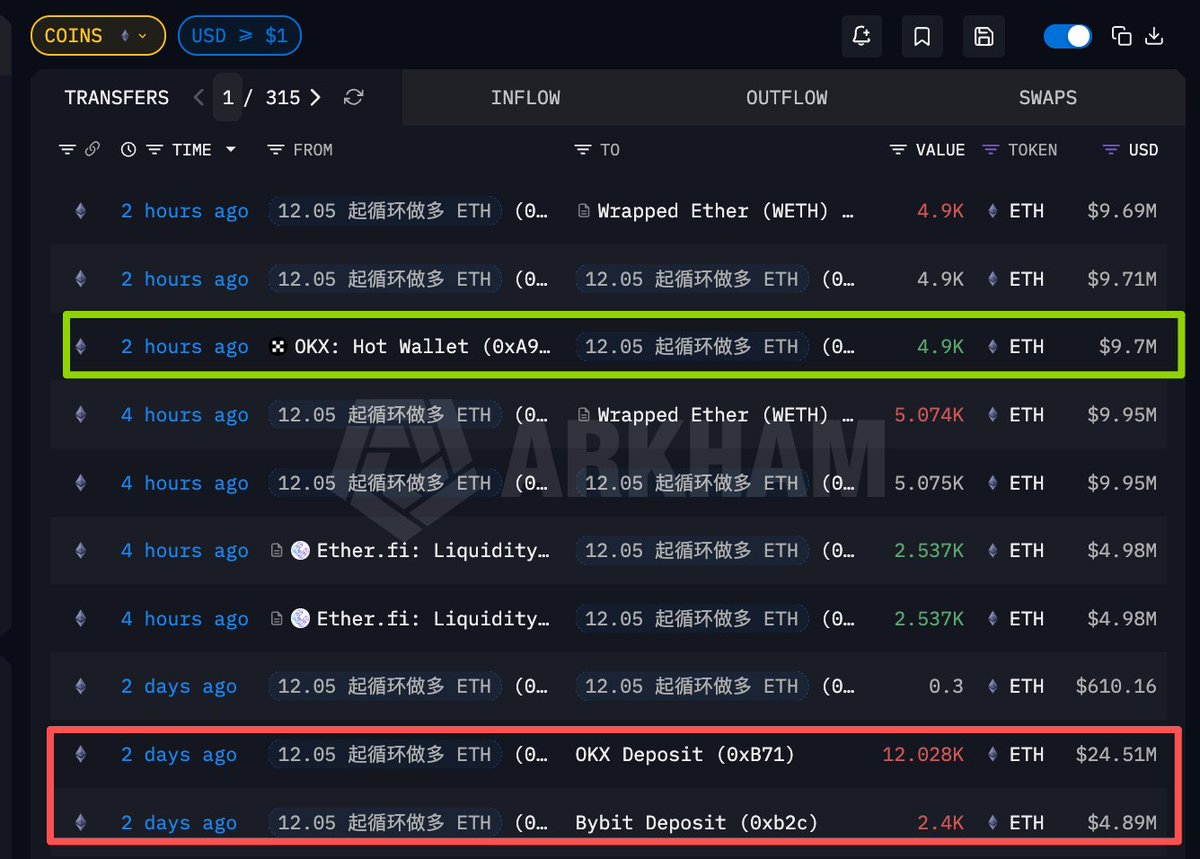The height and width of the screenshot is (859, 1200).
Task: Open the OKX Deposit (0xB71) address link
Action: [684, 755]
